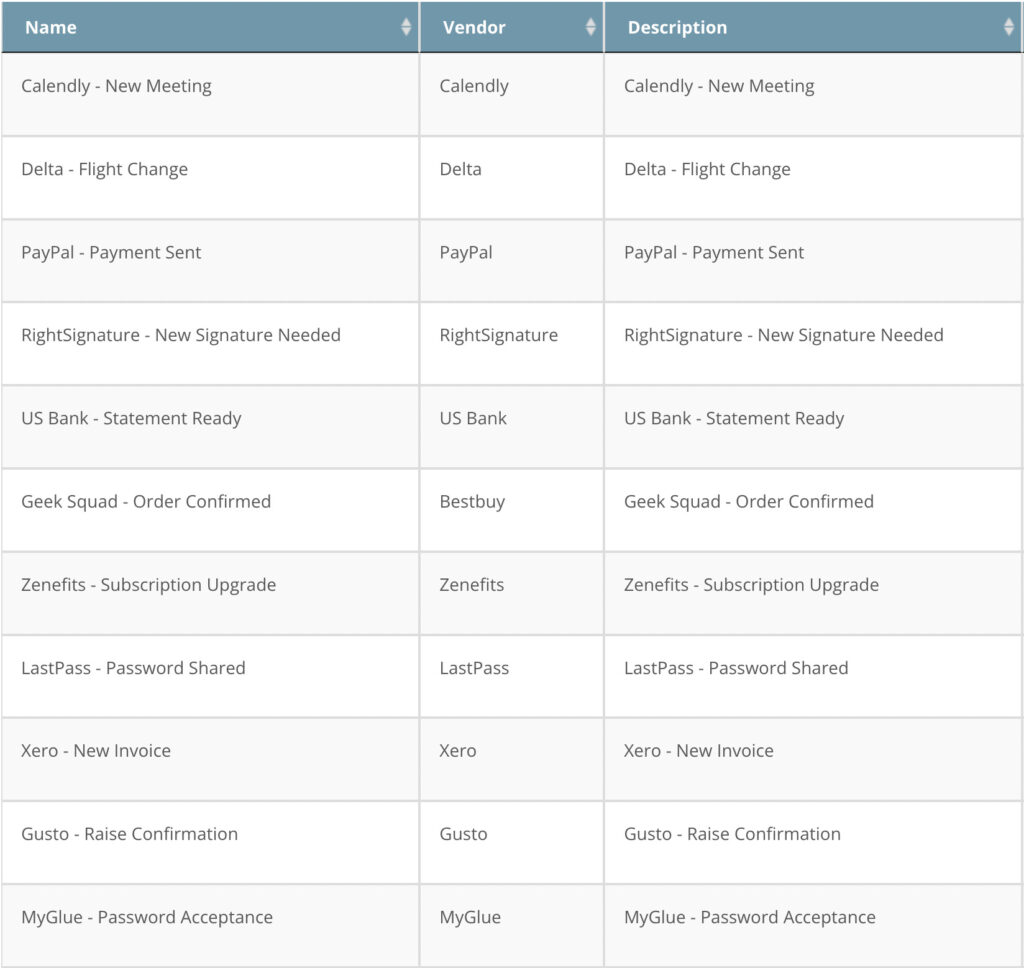Click the Geek Squad - Order Confirmed name
This screenshot has height=968, width=1024.
point(146,501)
